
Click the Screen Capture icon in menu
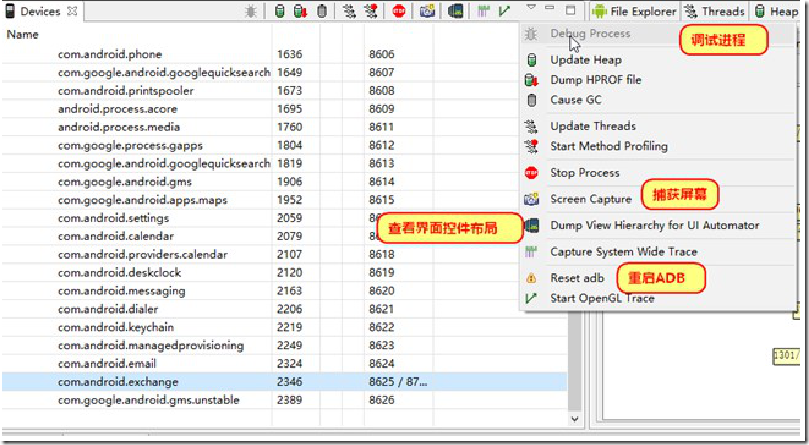coord(531,199)
